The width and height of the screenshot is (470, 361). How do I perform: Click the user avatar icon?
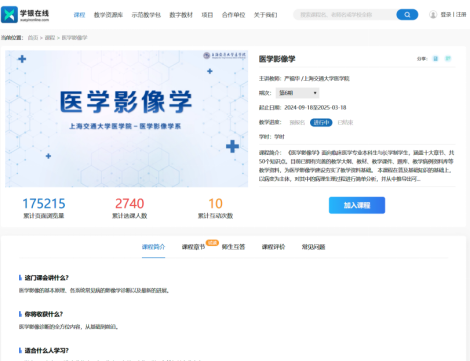[x=433, y=15]
